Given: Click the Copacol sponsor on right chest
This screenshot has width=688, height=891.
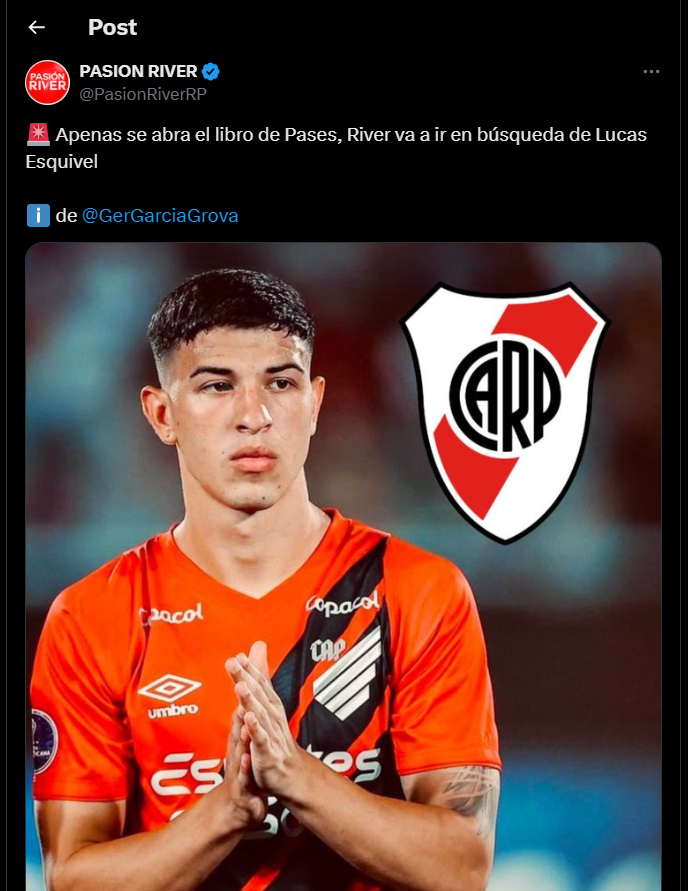Looking at the screenshot, I should 343,605.
